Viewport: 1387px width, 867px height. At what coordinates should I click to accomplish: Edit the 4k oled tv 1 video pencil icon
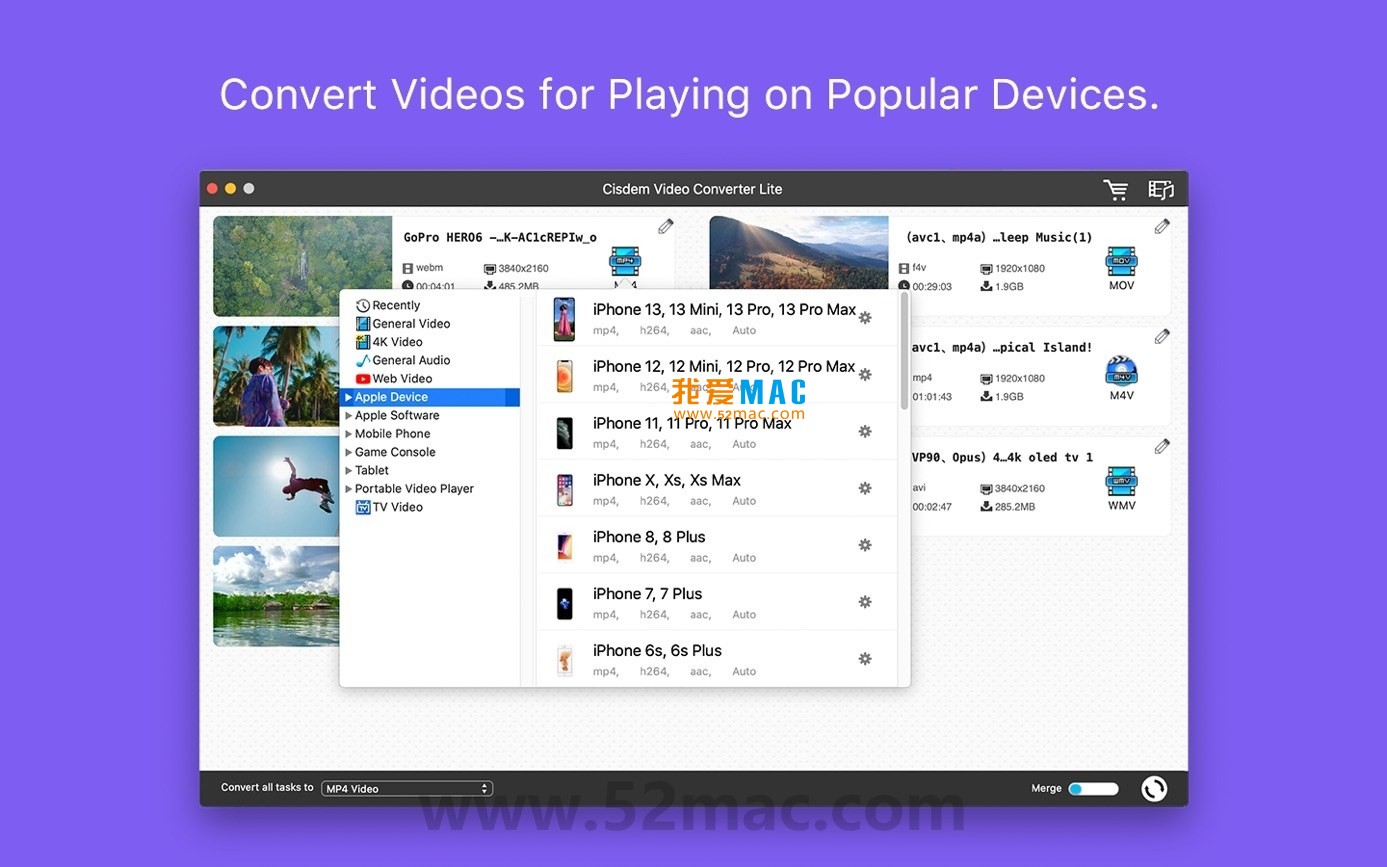pos(1162,447)
